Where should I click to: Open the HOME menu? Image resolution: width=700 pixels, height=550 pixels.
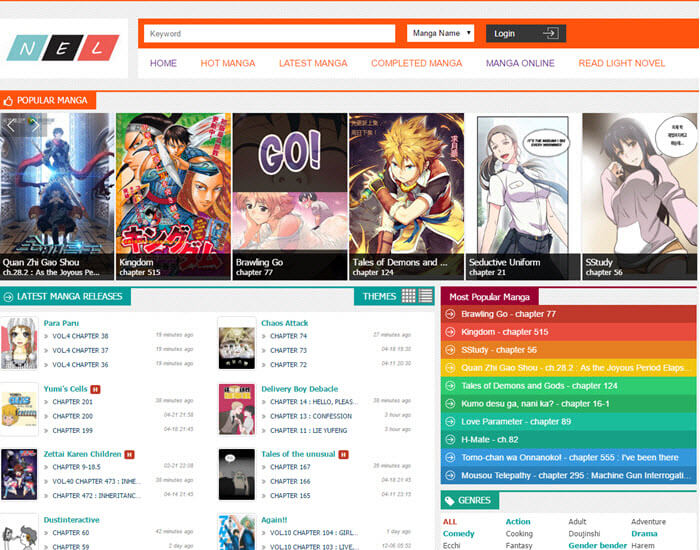163,63
